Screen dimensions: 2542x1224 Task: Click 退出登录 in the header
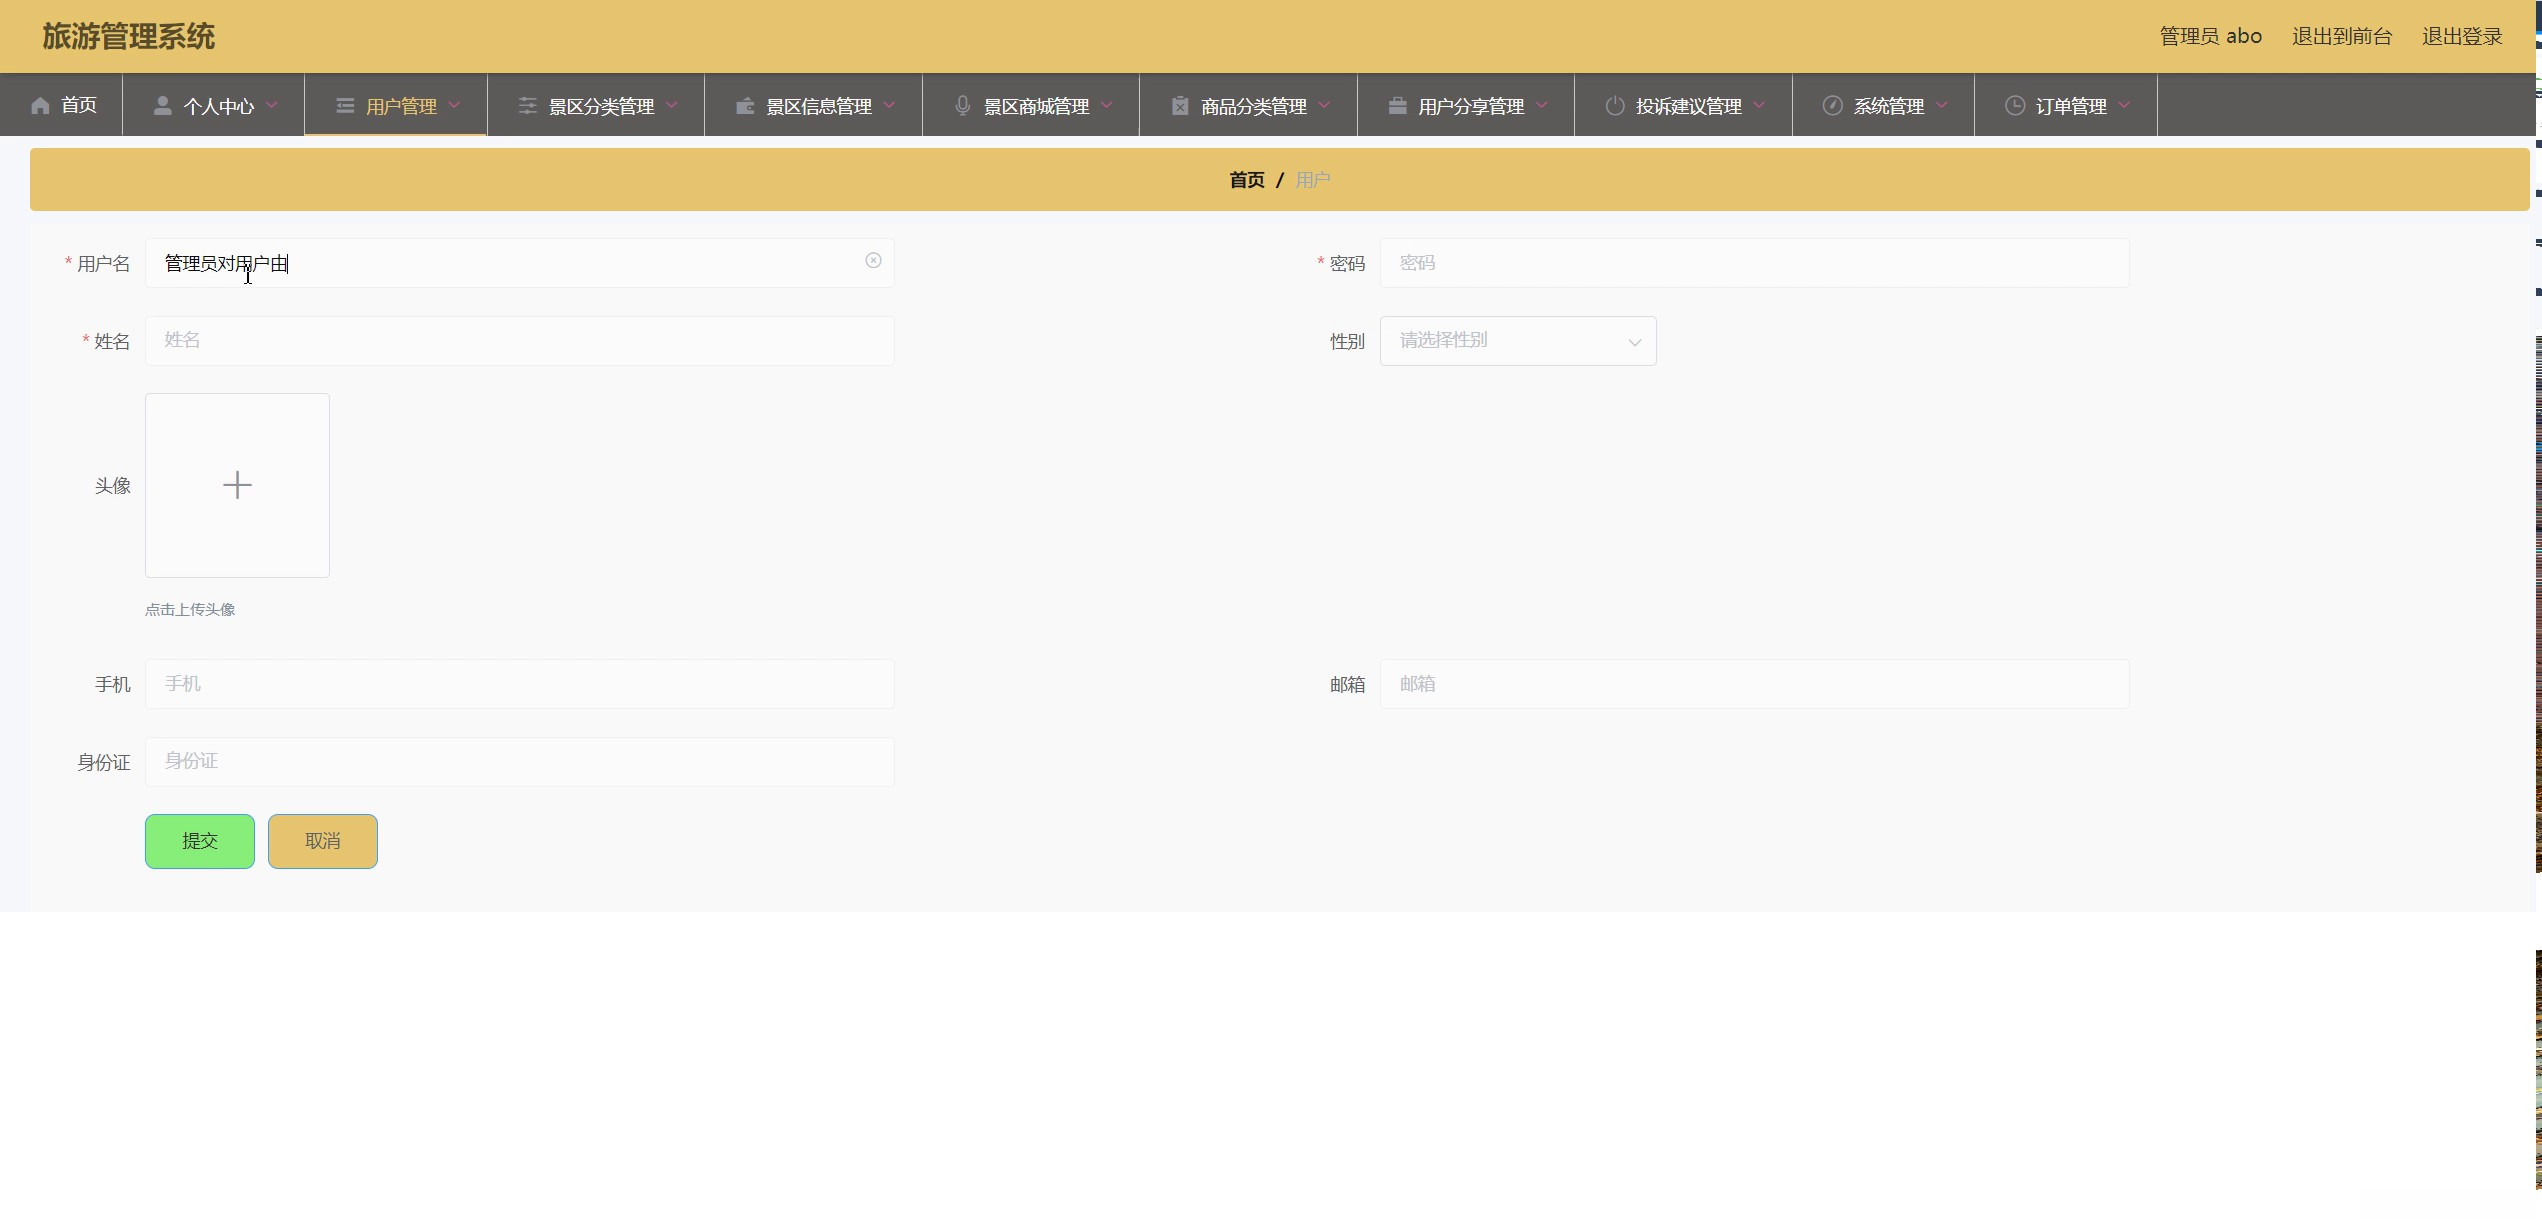(x=2461, y=37)
